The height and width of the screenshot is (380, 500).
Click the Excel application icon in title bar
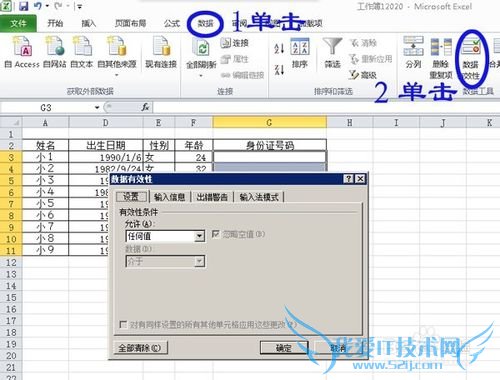(x=7, y=6)
